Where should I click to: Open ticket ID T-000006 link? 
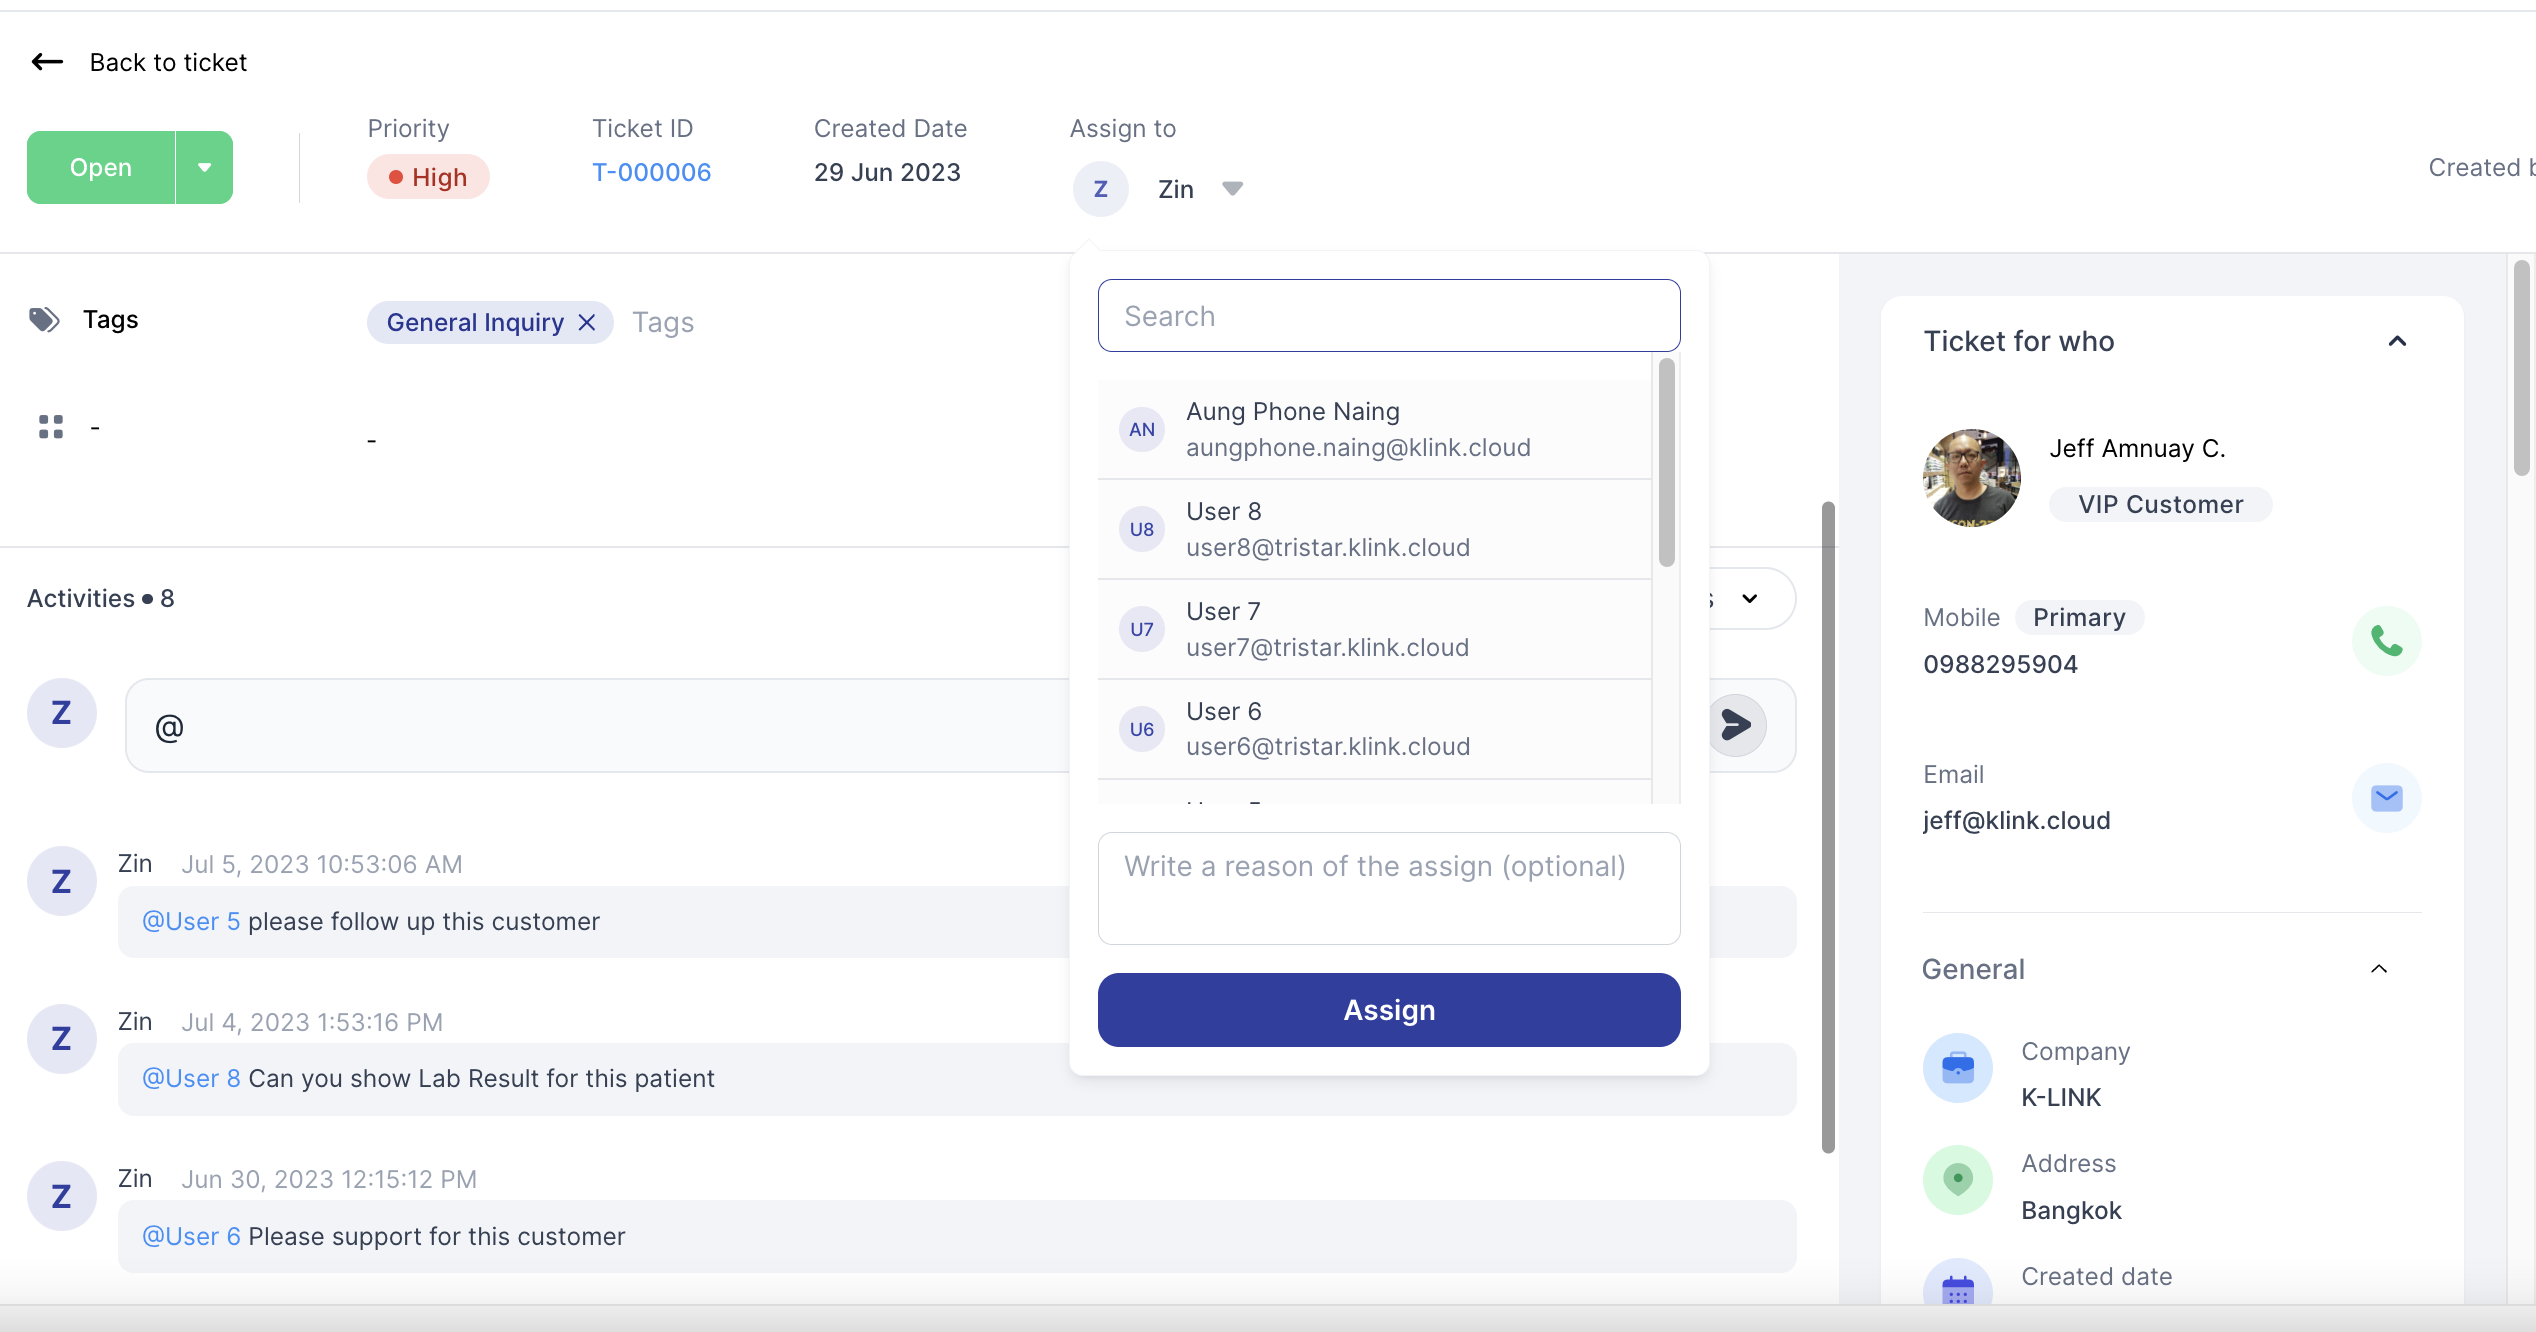pyautogui.click(x=651, y=172)
